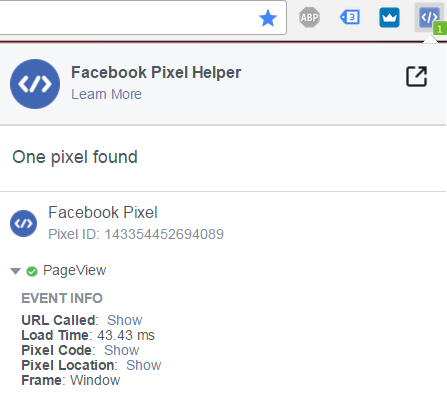Image resolution: width=447 pixels, height=398 pixels.
Task: Click the large Pixel Helper logo
Action: (x=35, y=84)
